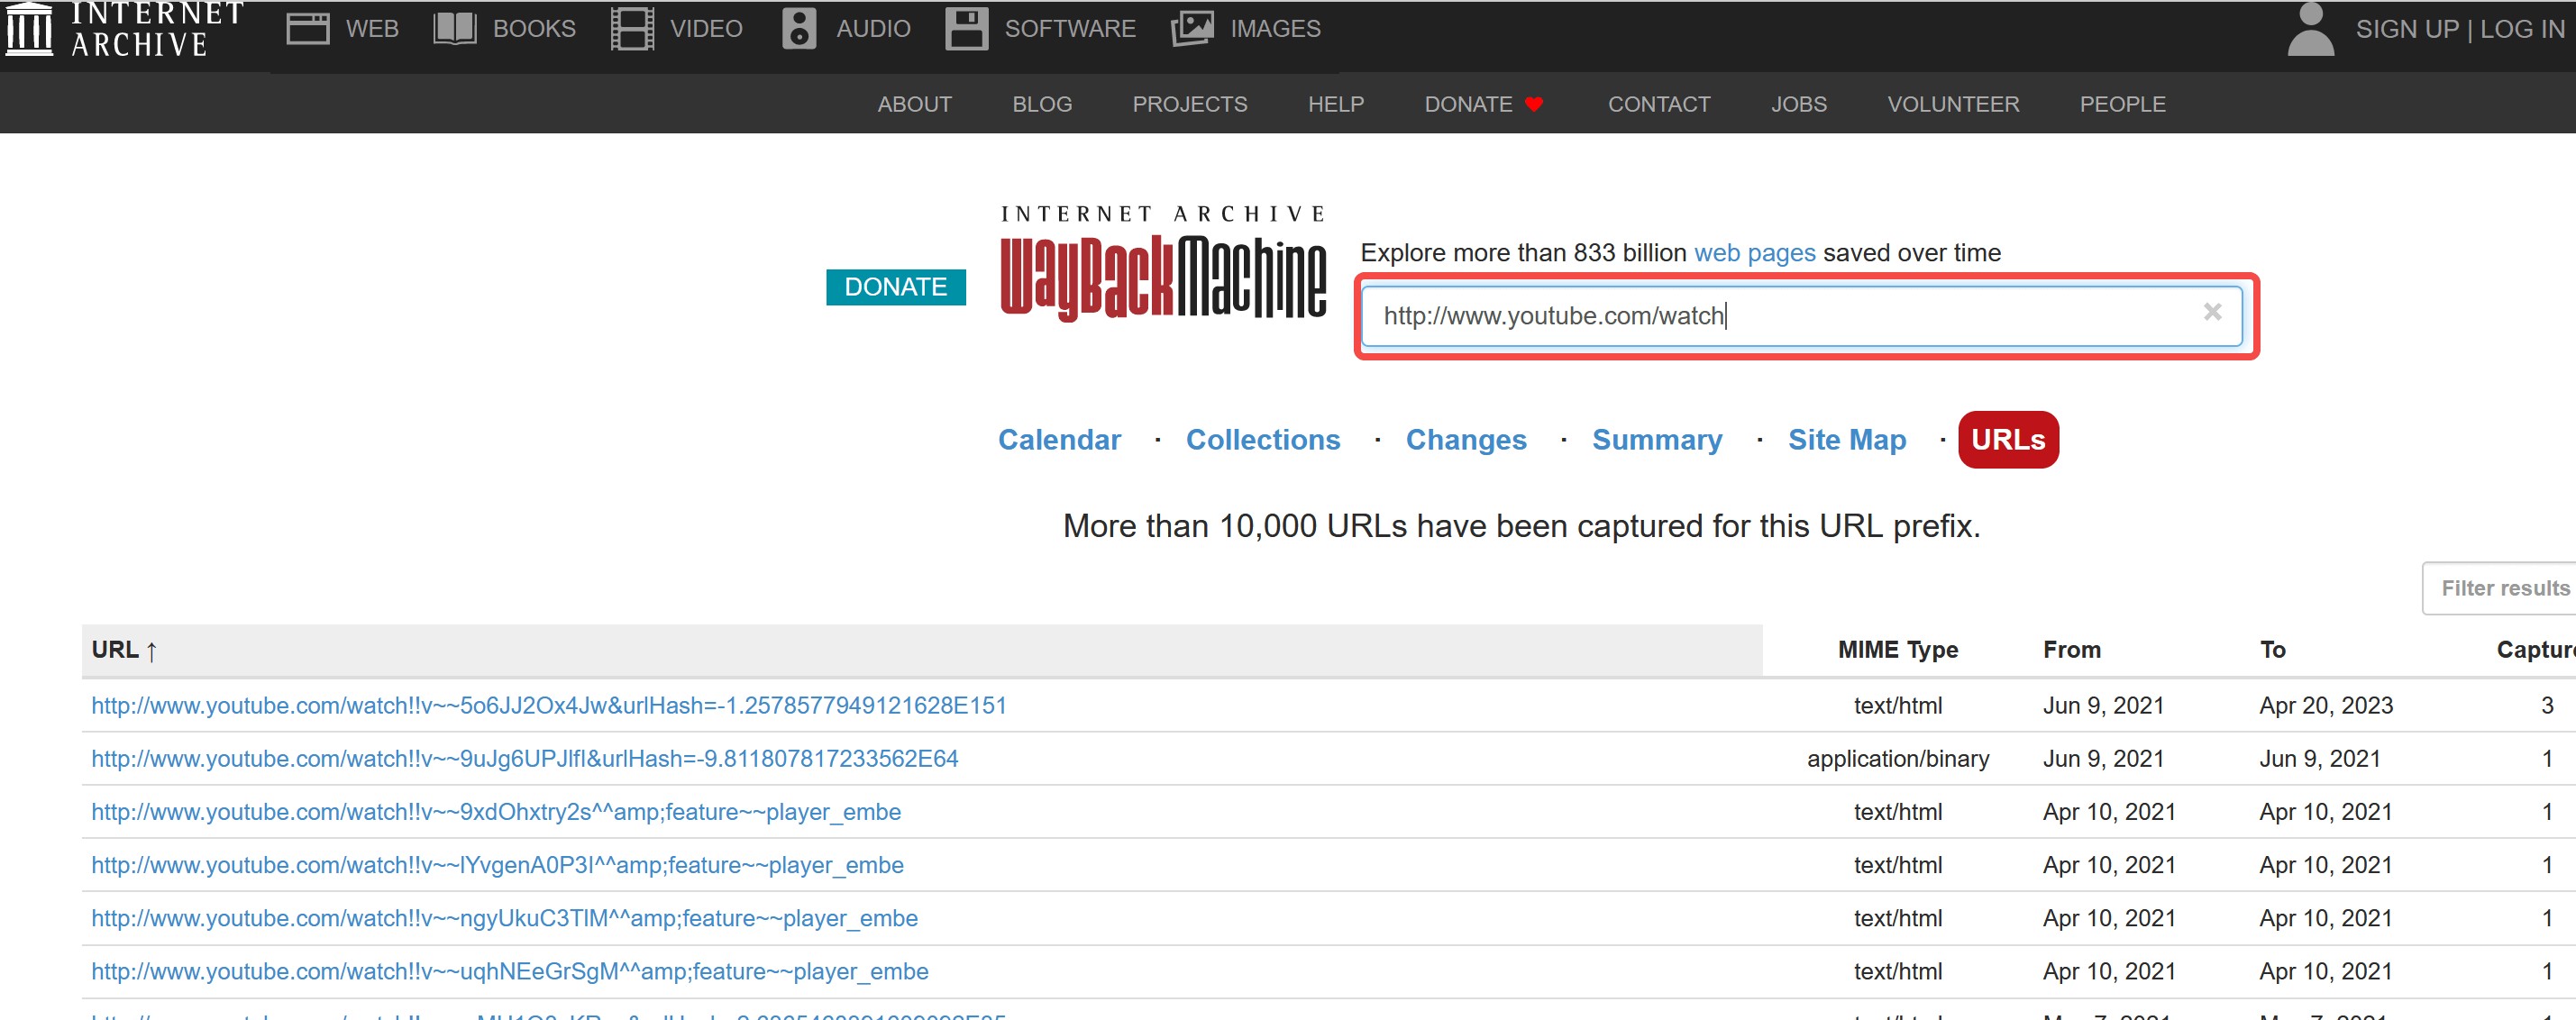The height and width of the screenshot is (1020, 2576).
Task: Switch to the Collections tab
Action: click(x=1262, y=440)
